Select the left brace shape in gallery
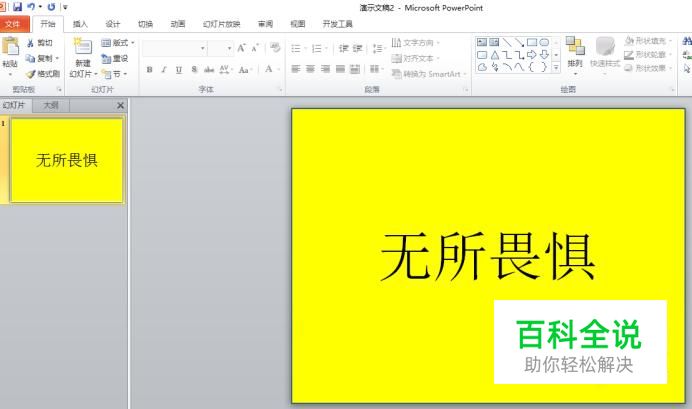 (532, 67)
